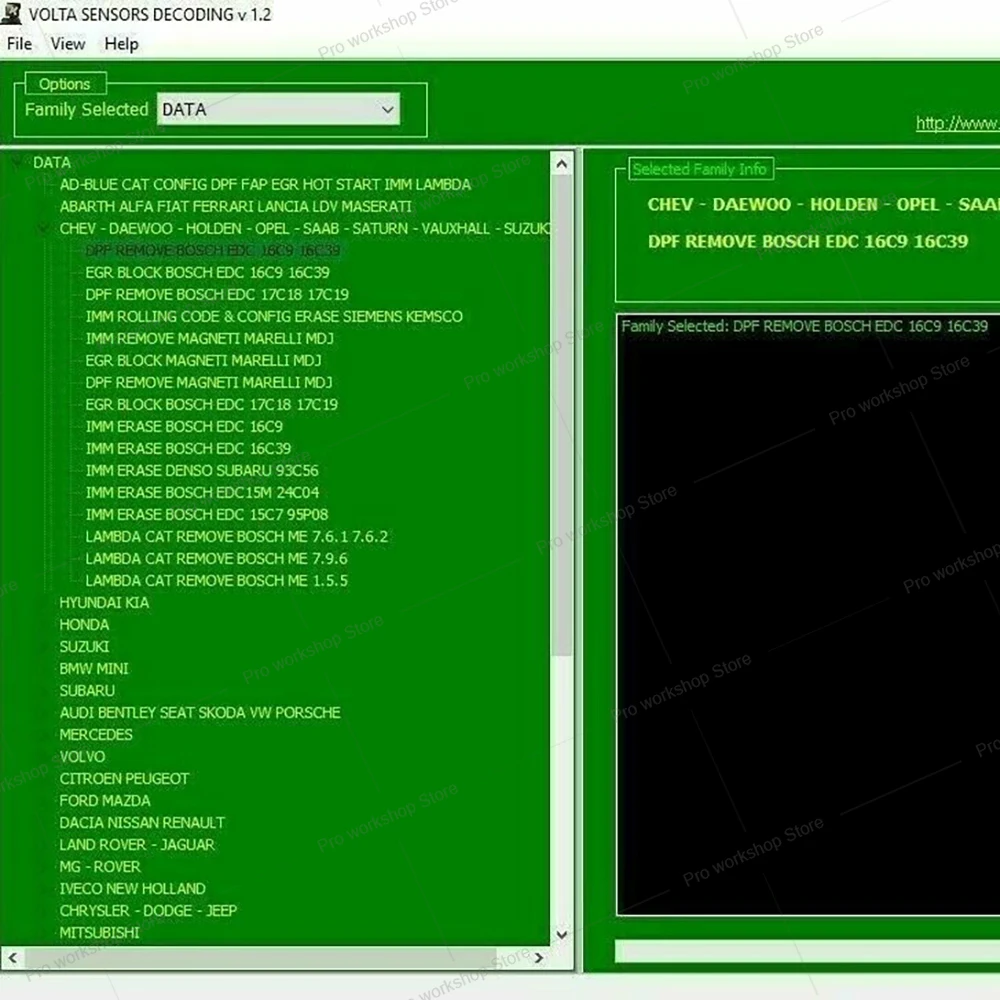Select the IVECO NEW HOLLAND family
The image size is (1000, 1000).
[x=132, y=888]
